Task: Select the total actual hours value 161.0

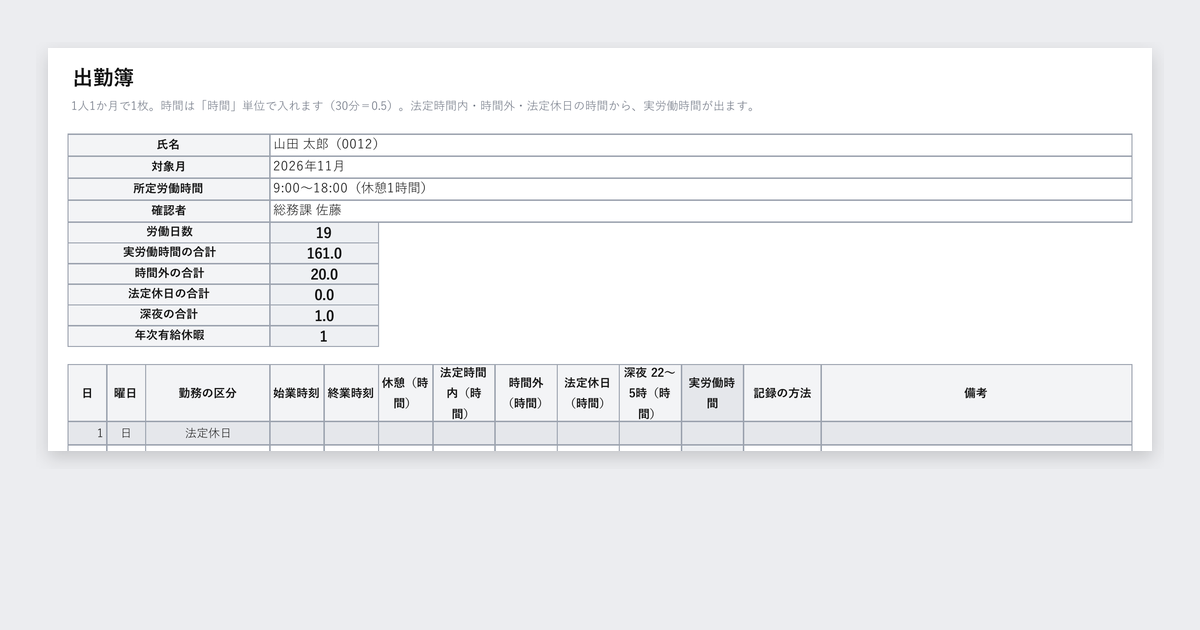Action: [x=324, y=253]
